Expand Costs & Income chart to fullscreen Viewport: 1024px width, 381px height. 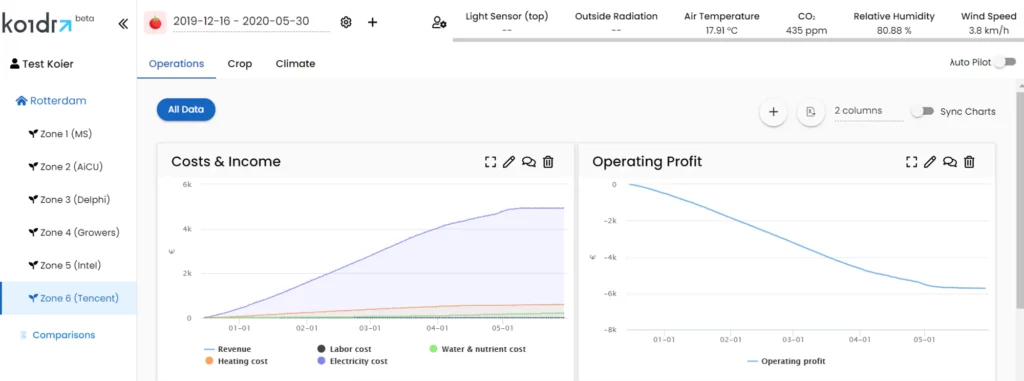tap(490, 161)
